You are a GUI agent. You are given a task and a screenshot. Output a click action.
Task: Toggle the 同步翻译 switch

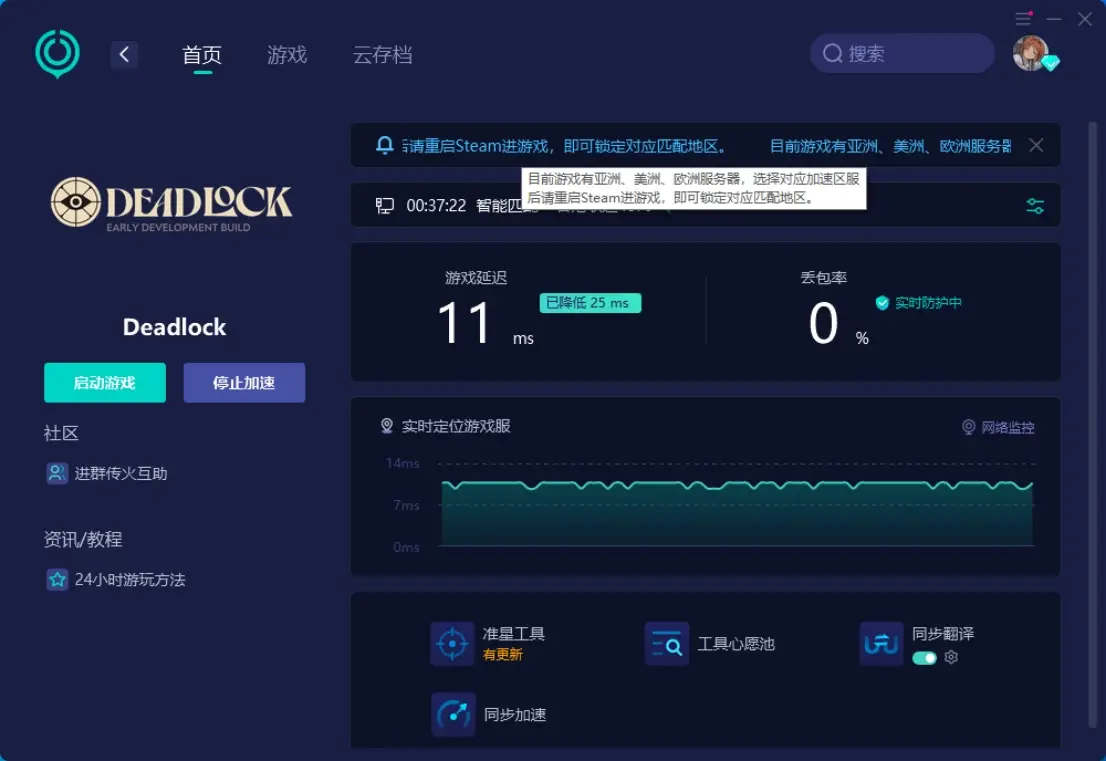(x=924, y=658)
